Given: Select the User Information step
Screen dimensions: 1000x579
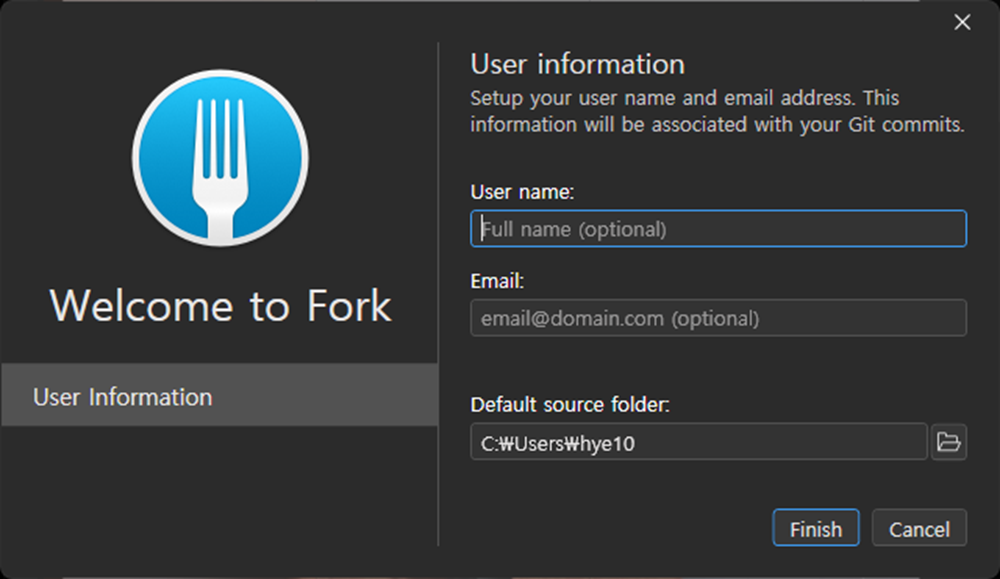Looking at the screenshot, I should click(x=219, y=395).
